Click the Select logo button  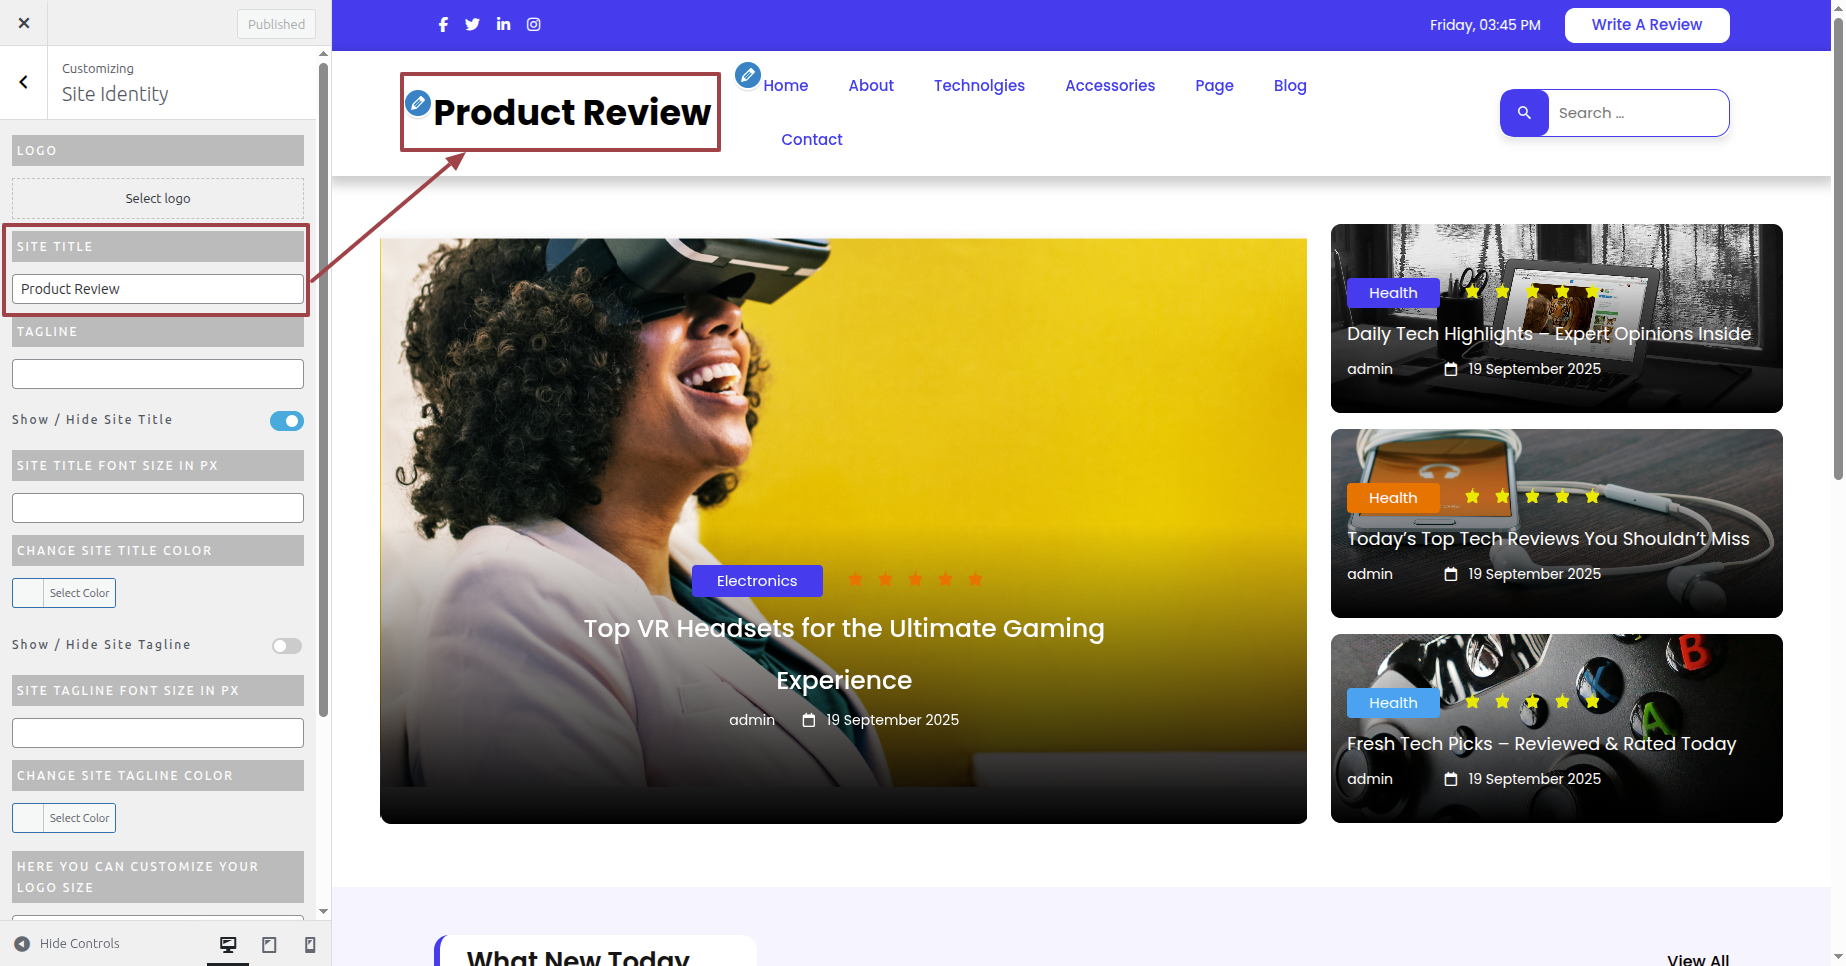coord(158,199)
